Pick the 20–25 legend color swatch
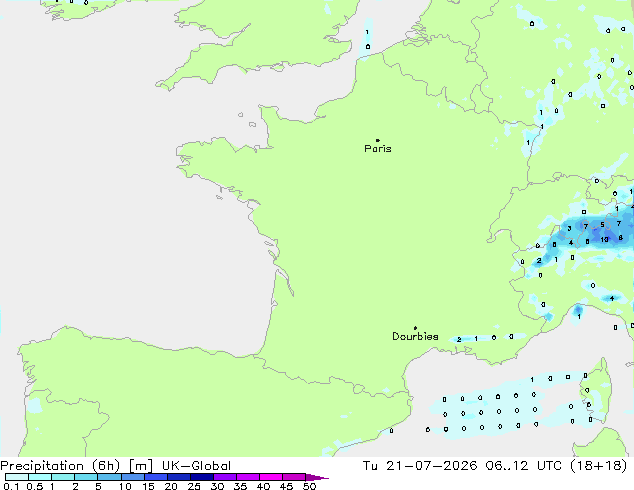The height and width of the screenshot is (490, 634). point(178,477)
